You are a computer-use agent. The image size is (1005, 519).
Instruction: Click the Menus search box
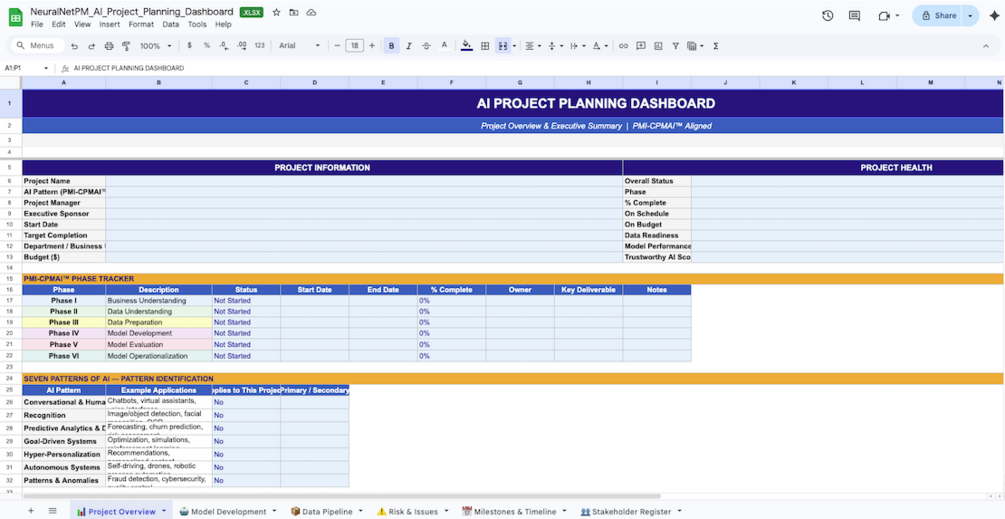[x=38, y=45]
